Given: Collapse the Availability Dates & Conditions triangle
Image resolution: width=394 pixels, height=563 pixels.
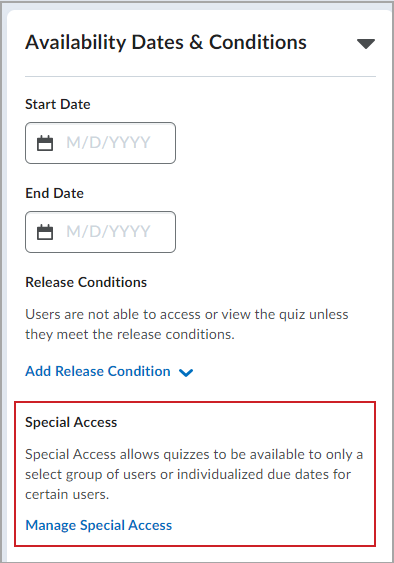Looking at the screenshot, I should click(x=366, y=43).
